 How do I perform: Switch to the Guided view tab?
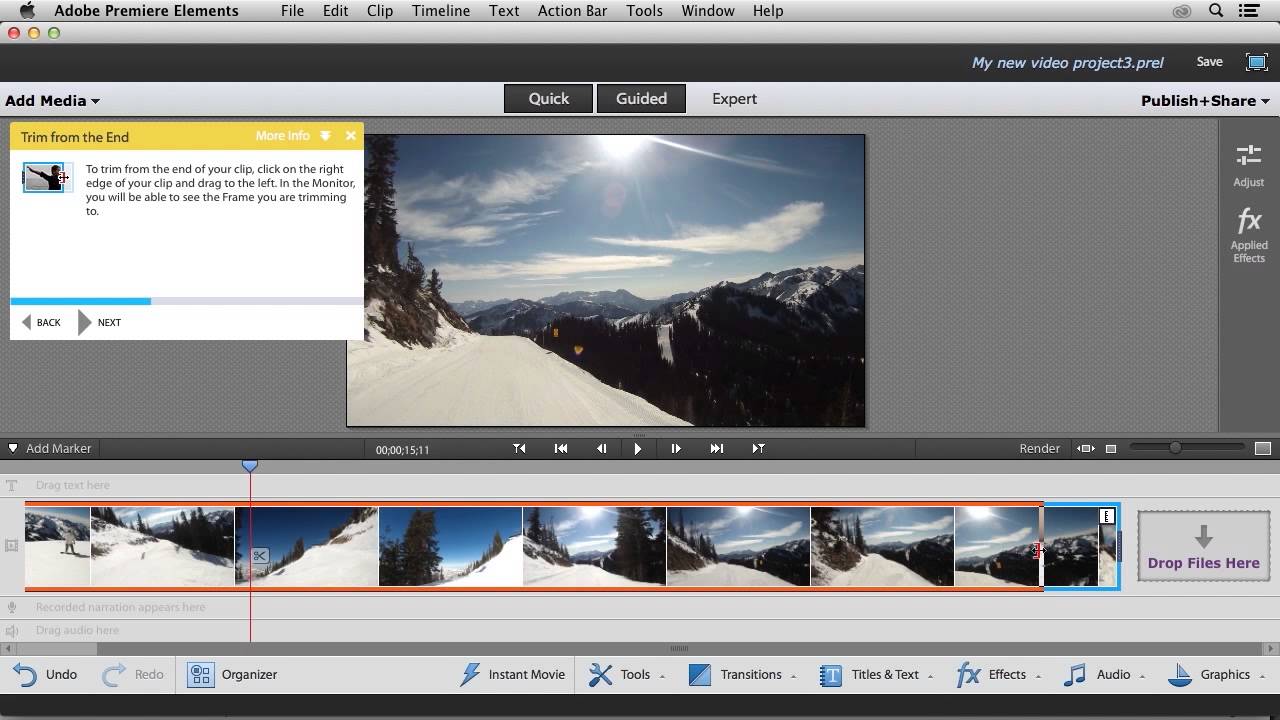pos(641,98)
